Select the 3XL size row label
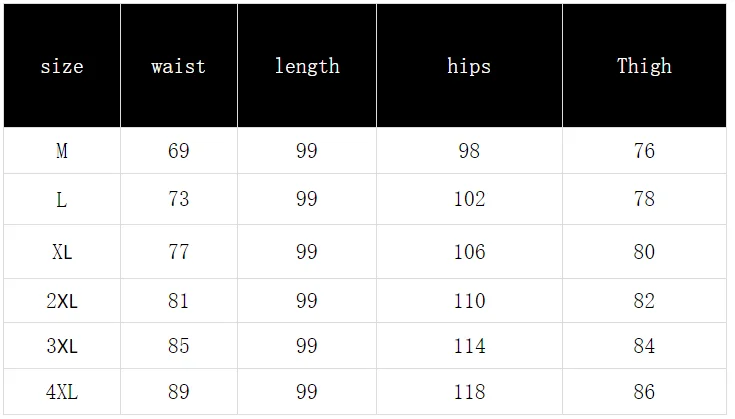 [x=62, y=346]
